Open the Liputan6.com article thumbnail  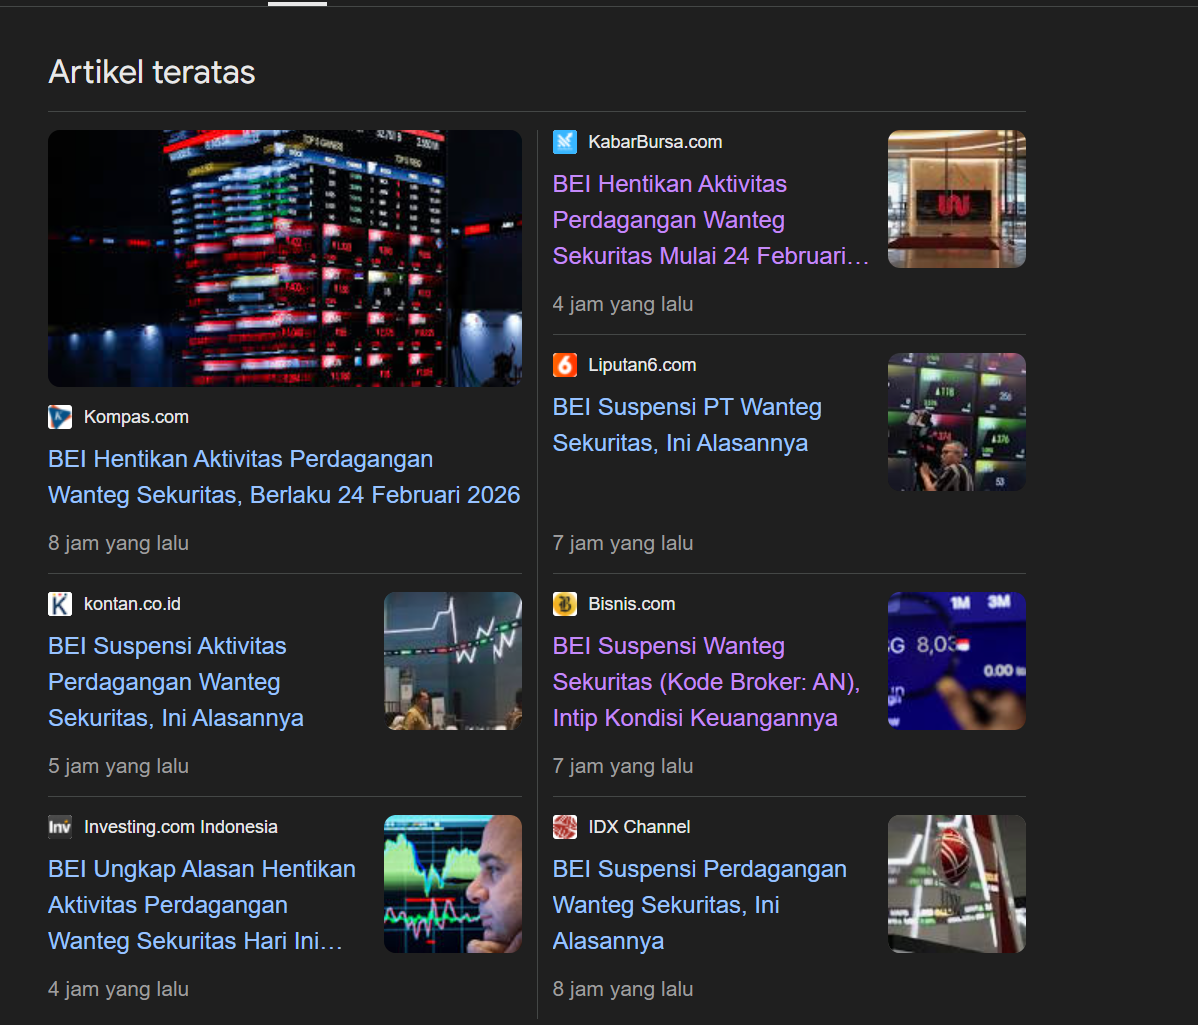click(957, 422)
